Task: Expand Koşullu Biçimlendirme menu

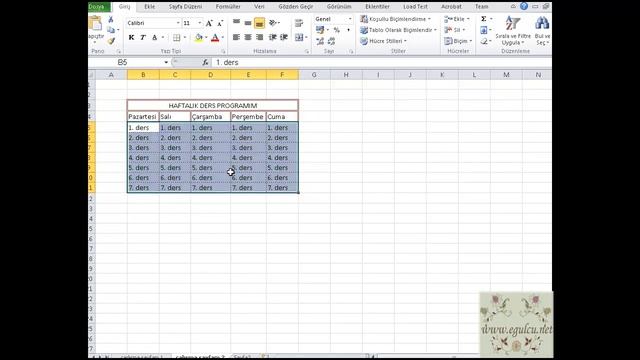Action: point(396,19)
